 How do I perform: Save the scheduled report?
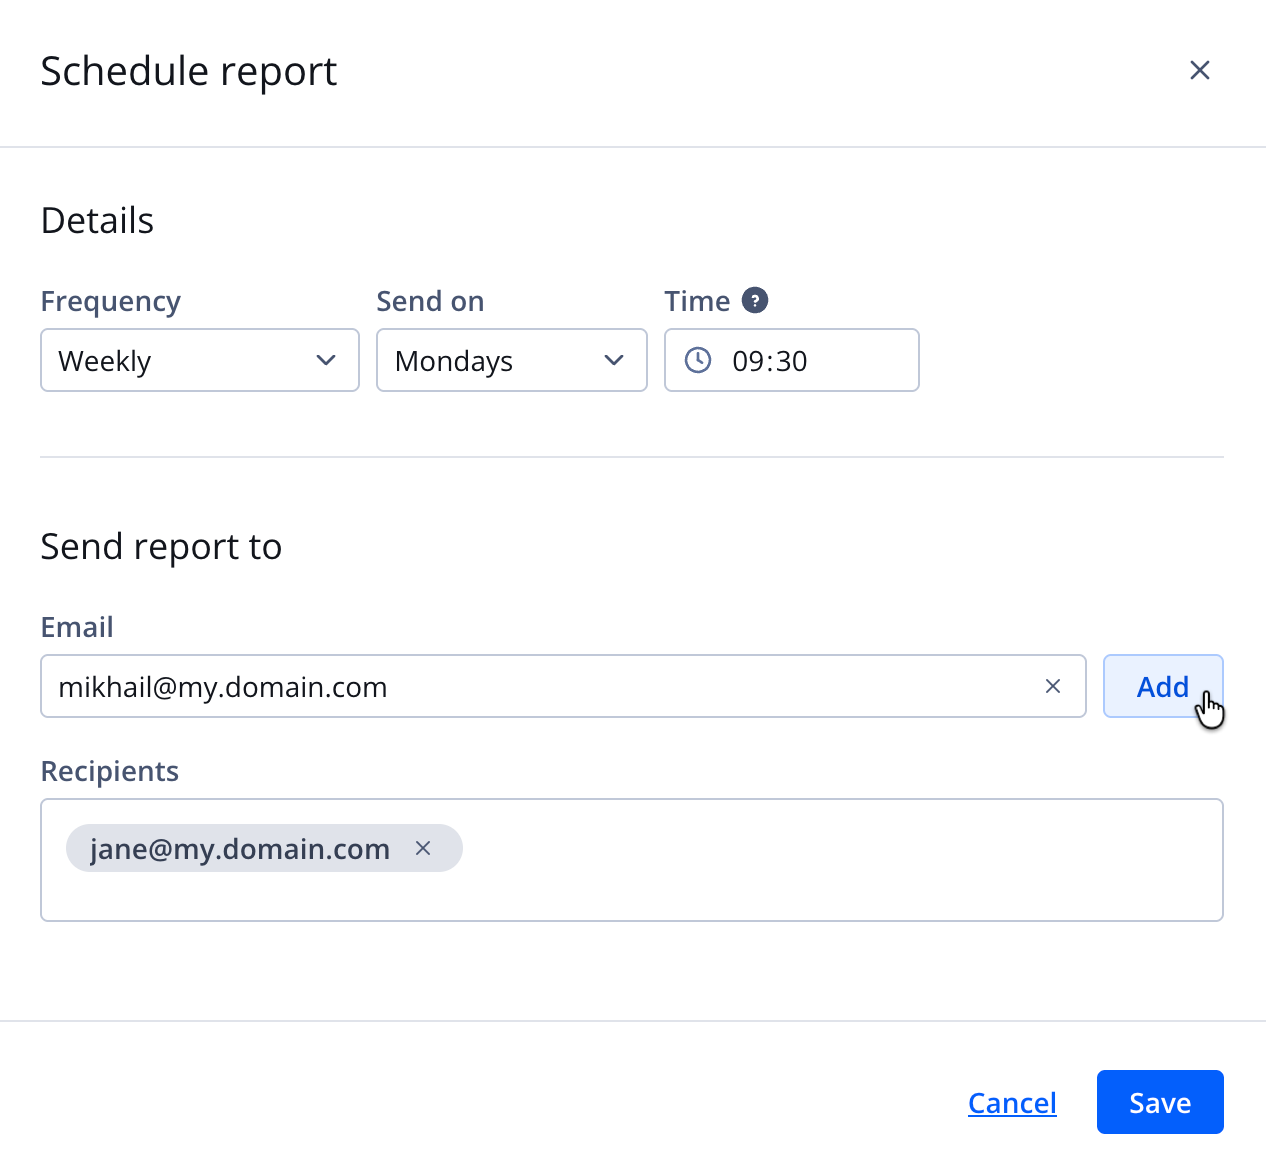1159,1101
